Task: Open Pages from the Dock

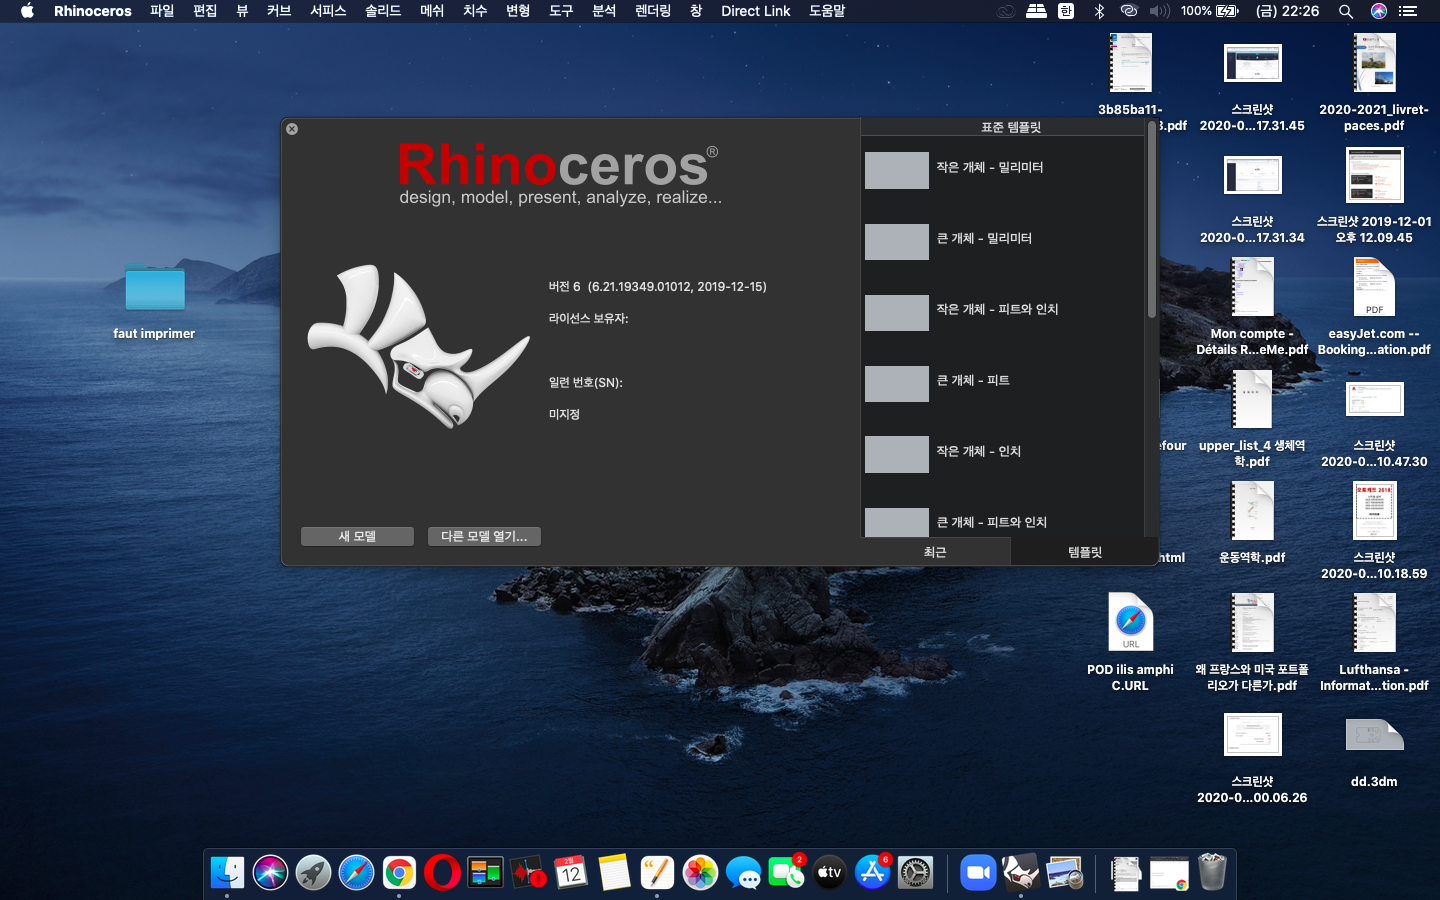Action: (x=657, y=873)
